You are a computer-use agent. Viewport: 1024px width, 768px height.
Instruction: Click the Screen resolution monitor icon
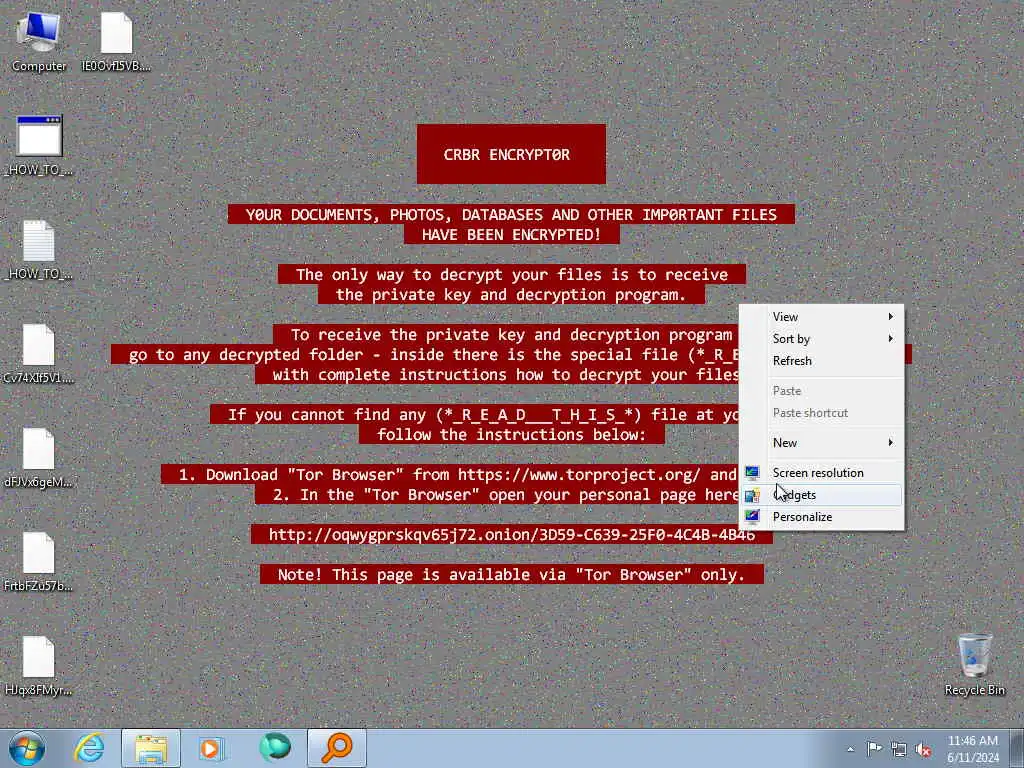(x=752, y=473)
